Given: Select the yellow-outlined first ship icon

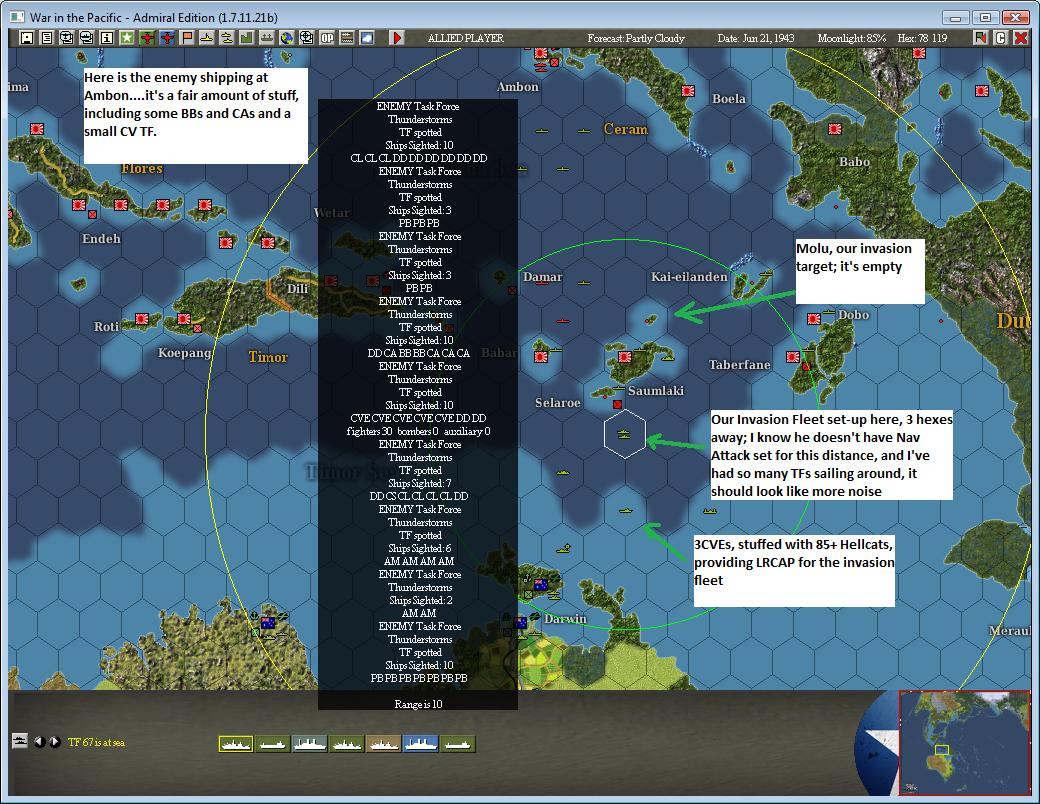Looking at the screenshot, I should point(235,744).
